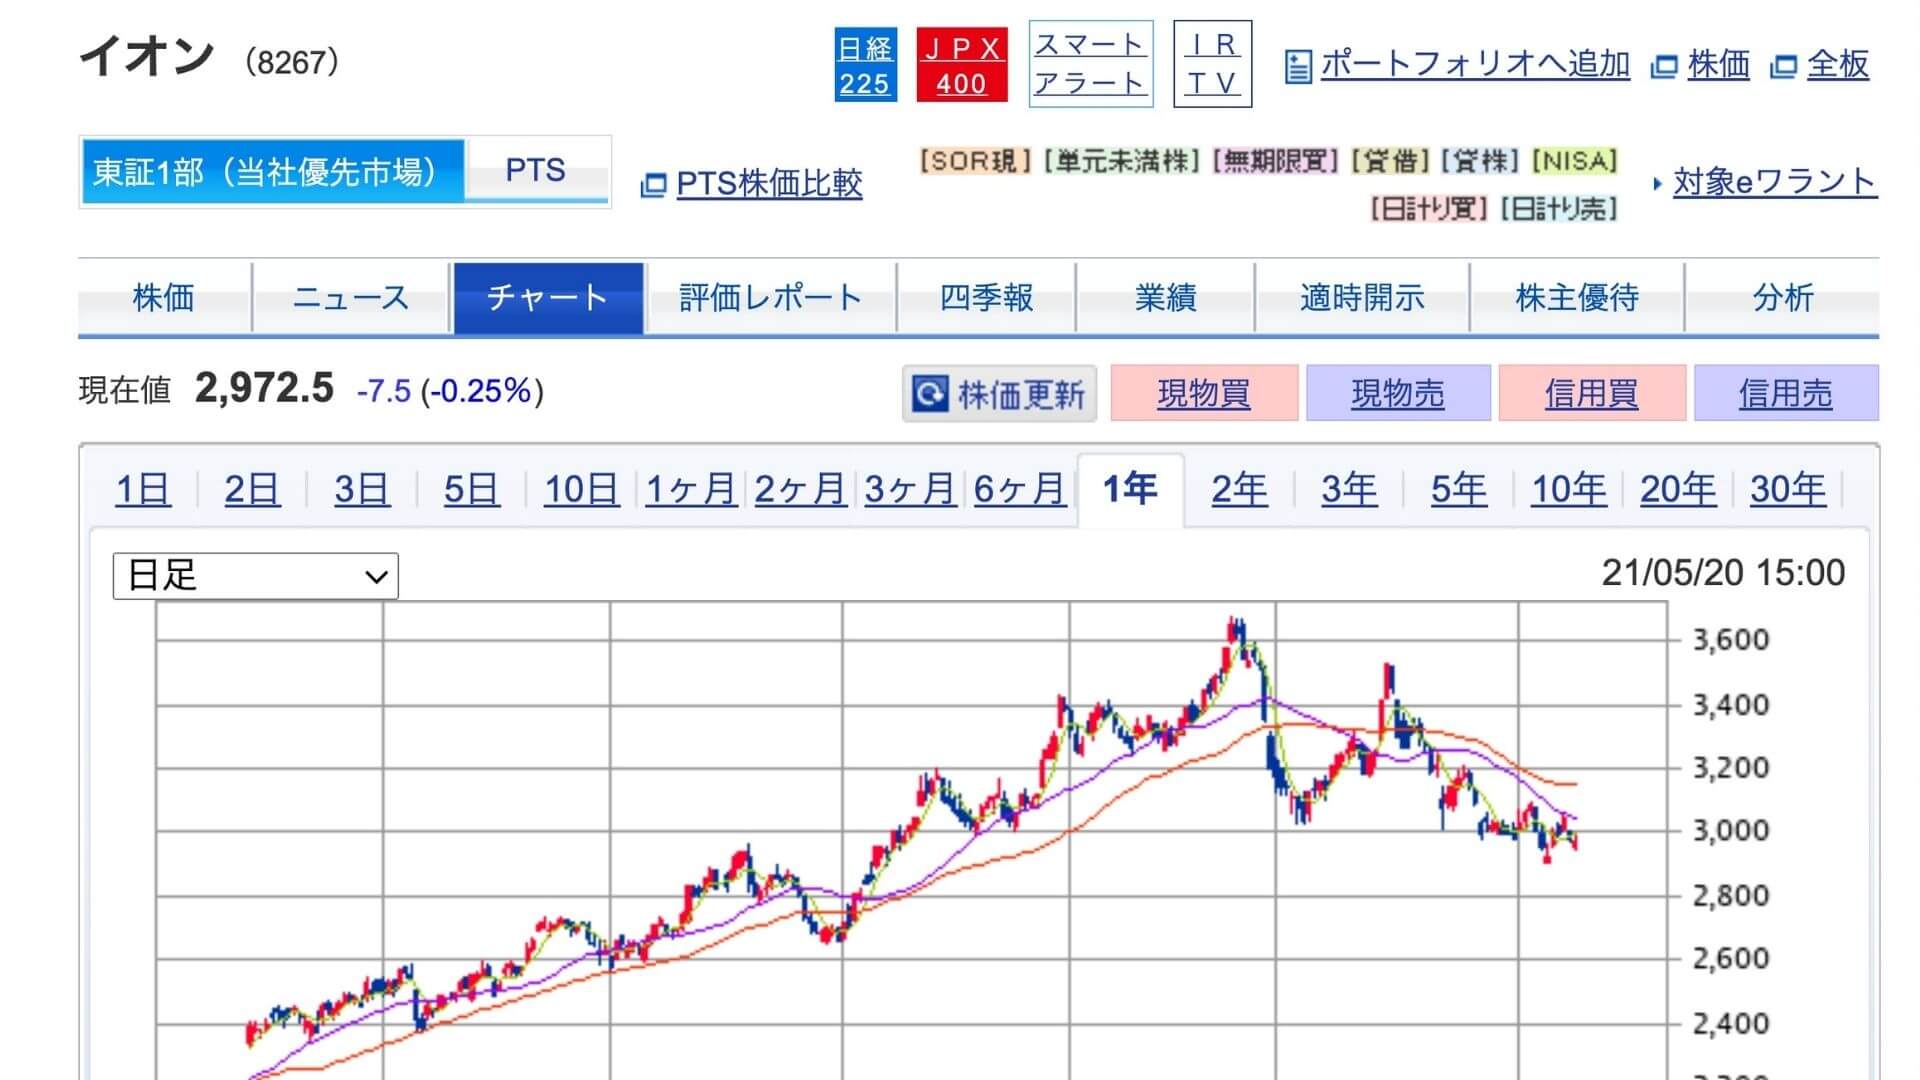The width and height of the screenshot is (1920, 1080).
Task: Set chart period to 1日
Action: 143,489
